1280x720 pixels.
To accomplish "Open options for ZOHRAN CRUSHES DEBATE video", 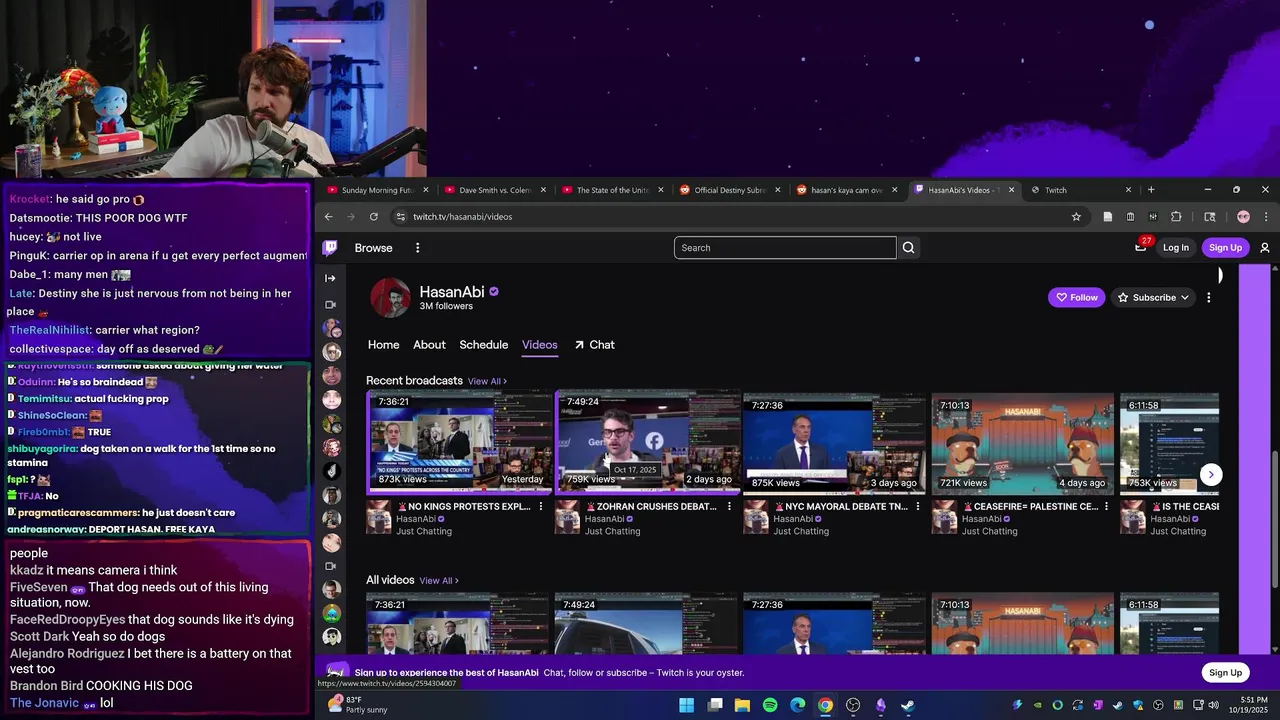I will tap(729, 507).
